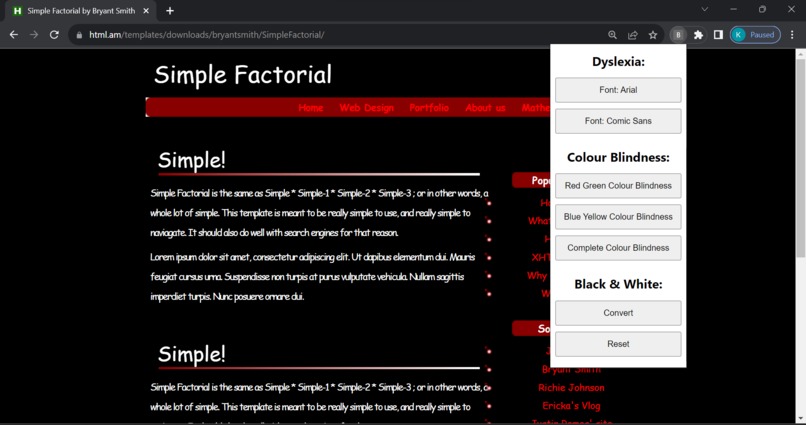Click the Simple Factorial site title
806x425 pixels.
click(243, 75)
